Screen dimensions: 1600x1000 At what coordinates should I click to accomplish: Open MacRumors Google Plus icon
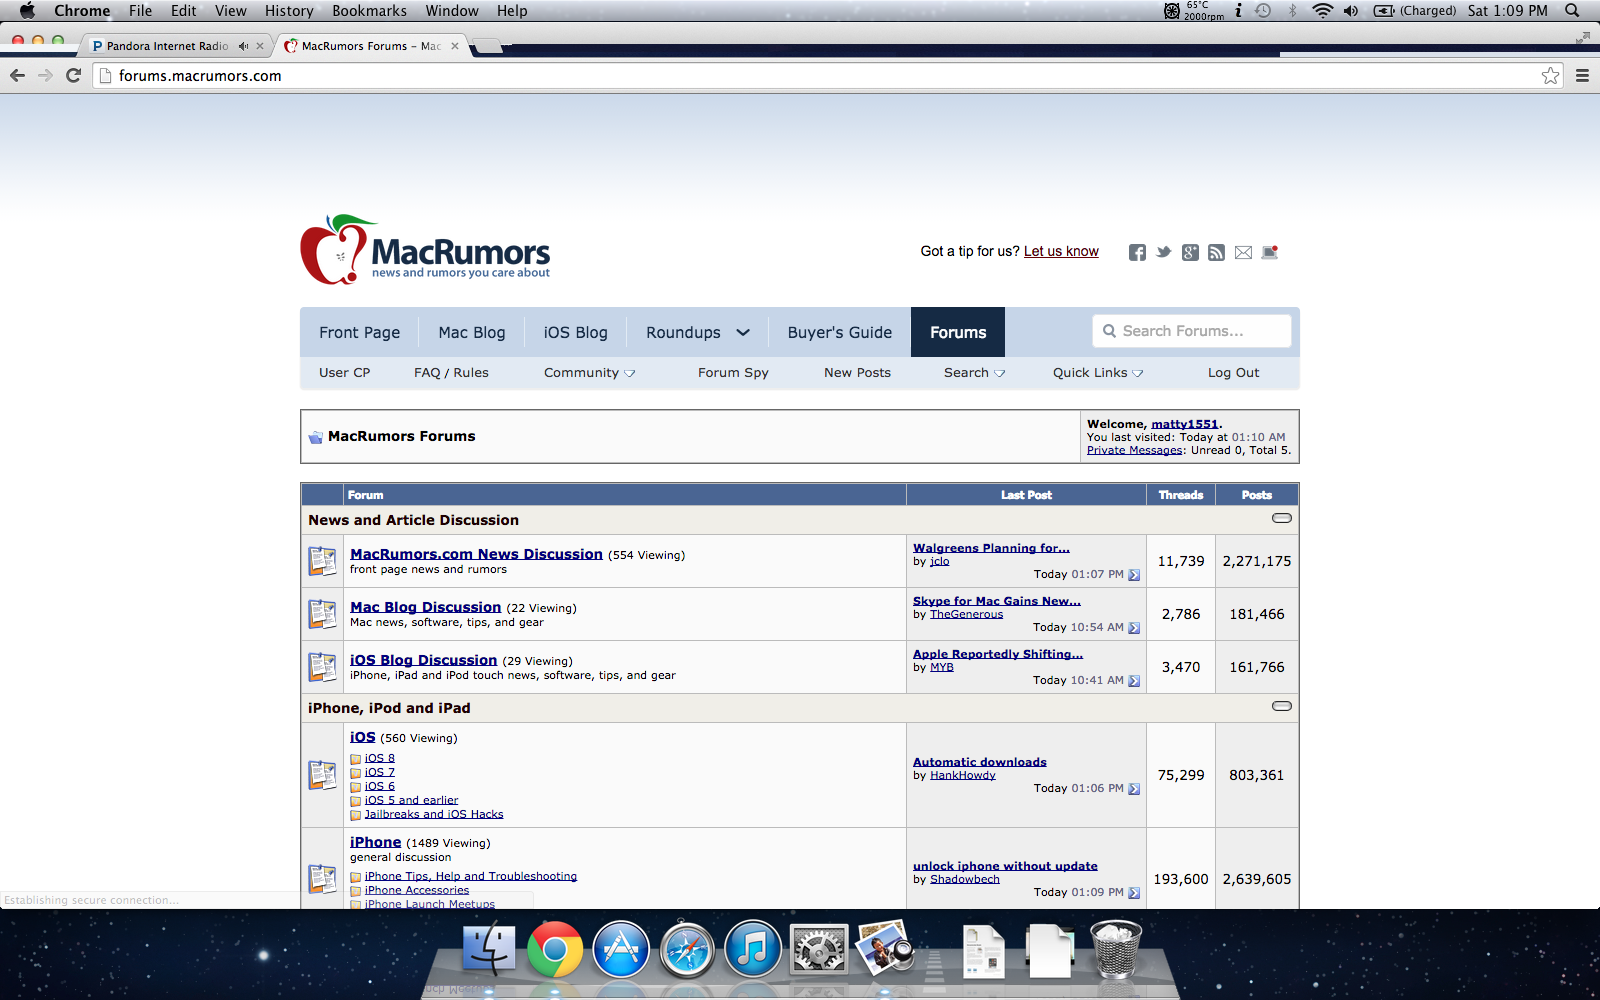pyautogui.click(x=1190, y=252)
